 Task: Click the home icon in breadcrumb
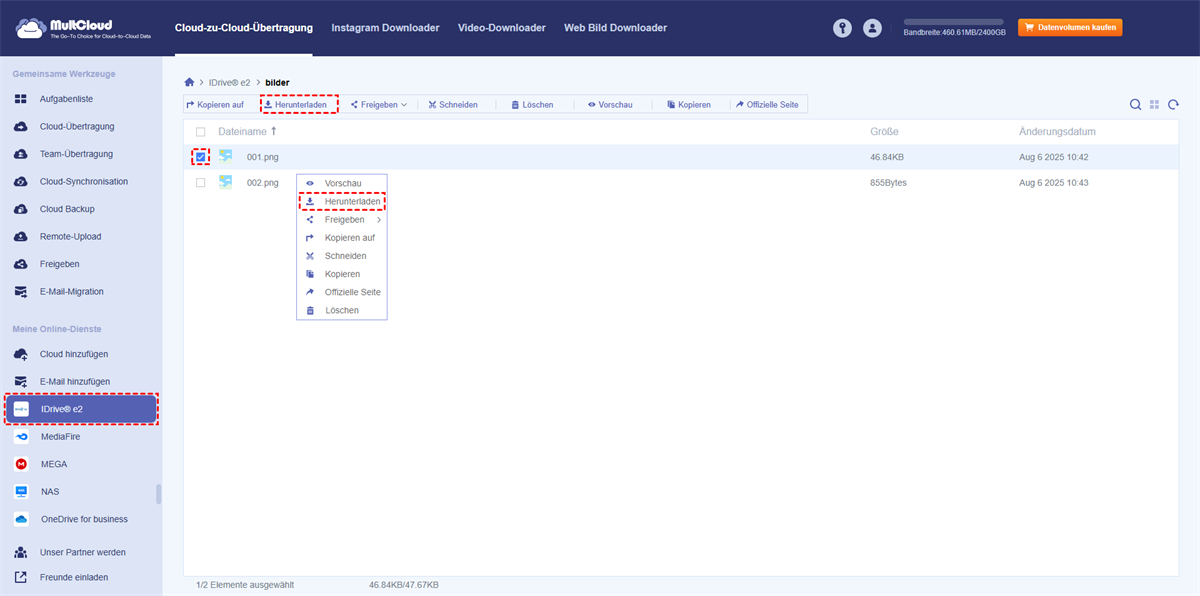(189, 82)
